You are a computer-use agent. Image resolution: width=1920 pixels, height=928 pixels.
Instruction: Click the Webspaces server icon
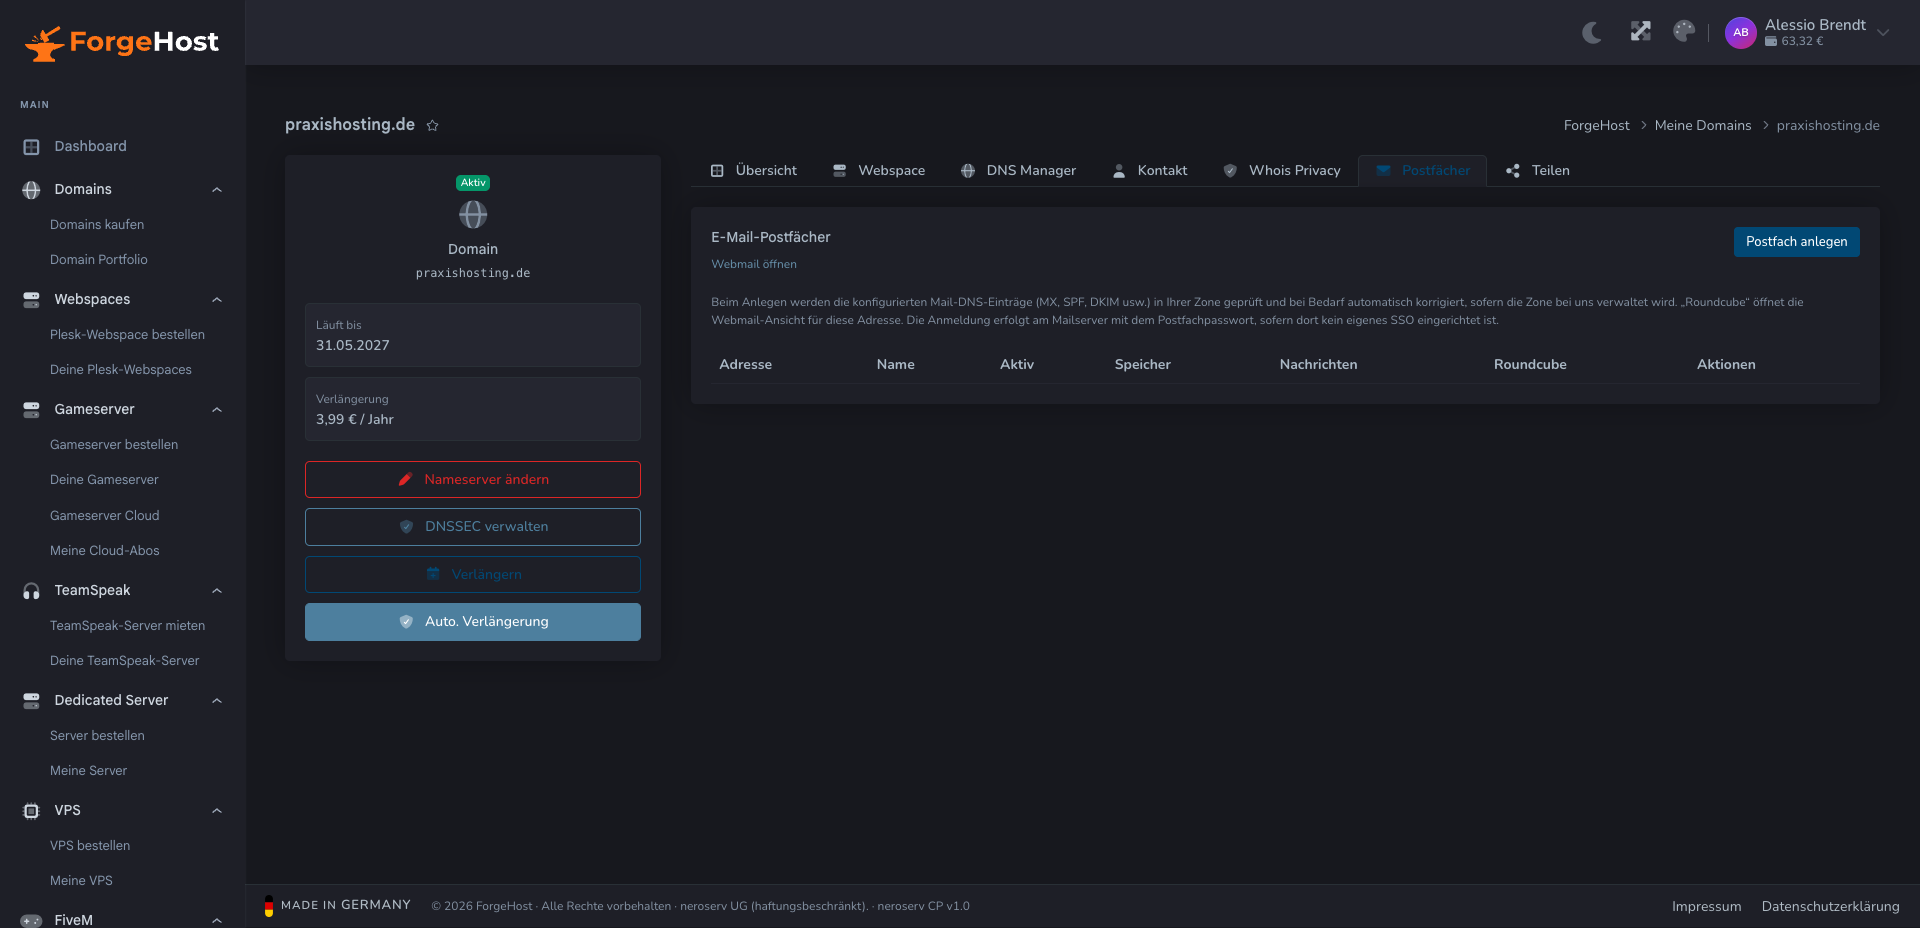pos(31,300)
